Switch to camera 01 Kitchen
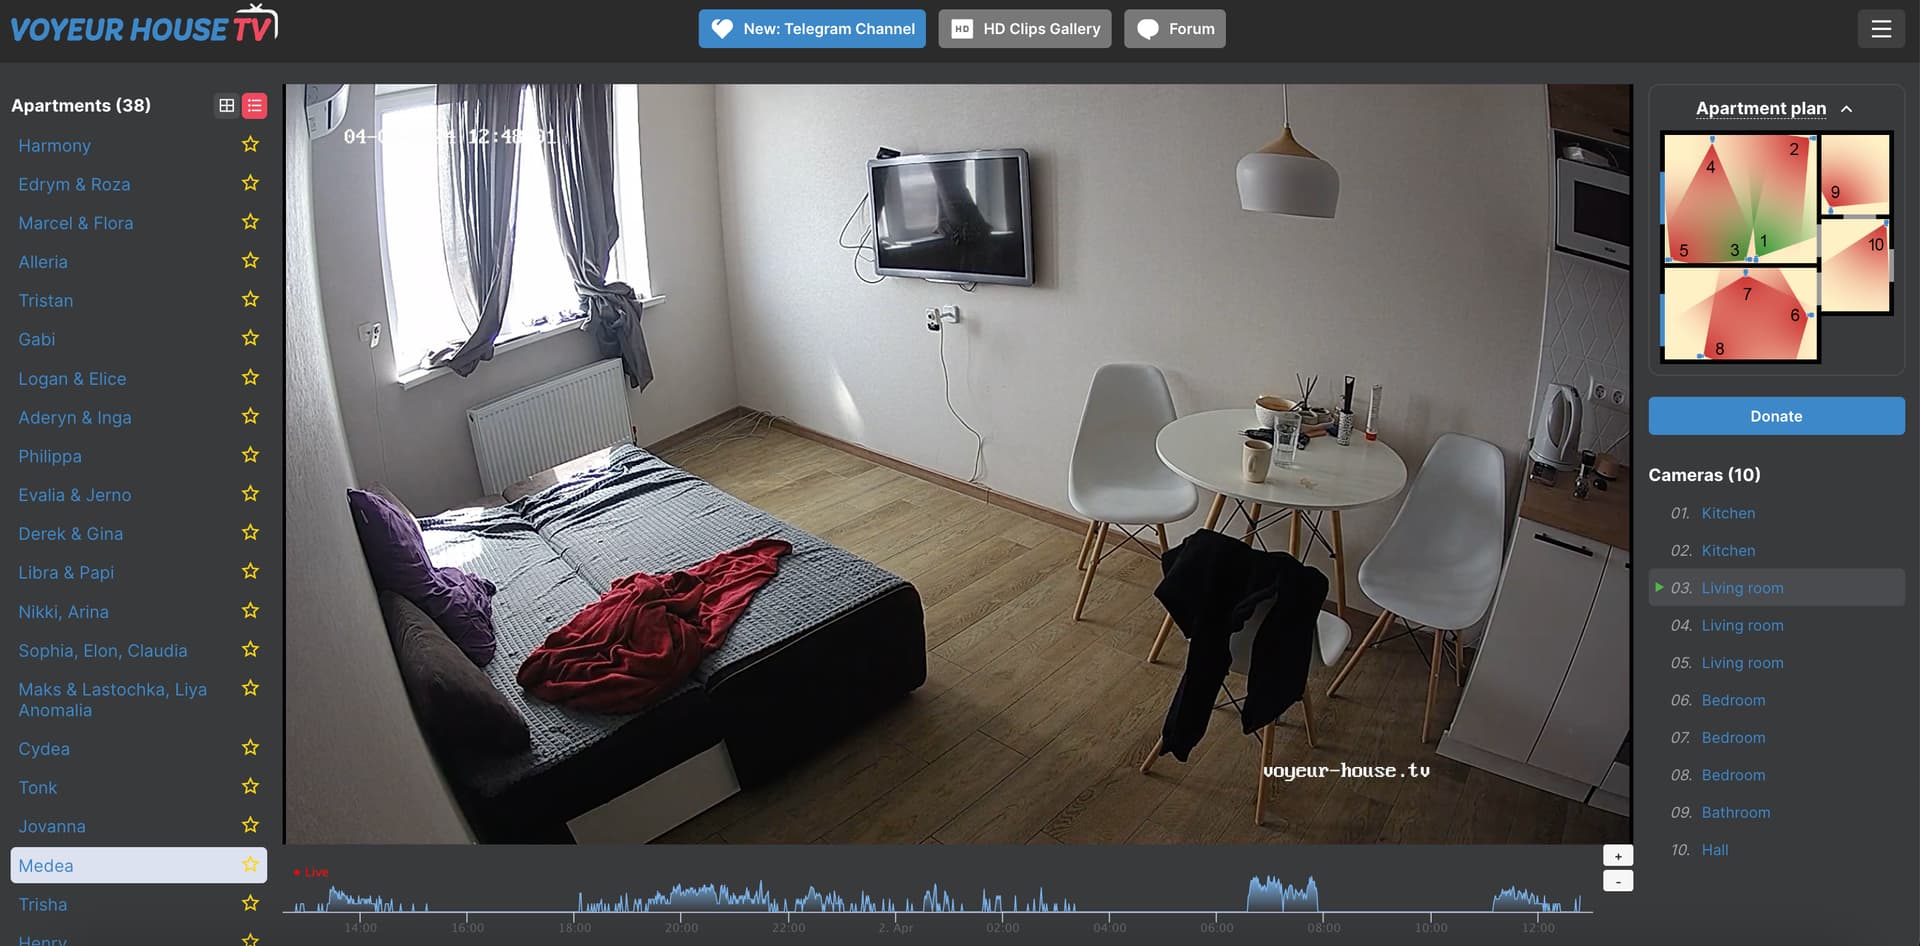1920x946 pixels. [x=1727, y=513]
